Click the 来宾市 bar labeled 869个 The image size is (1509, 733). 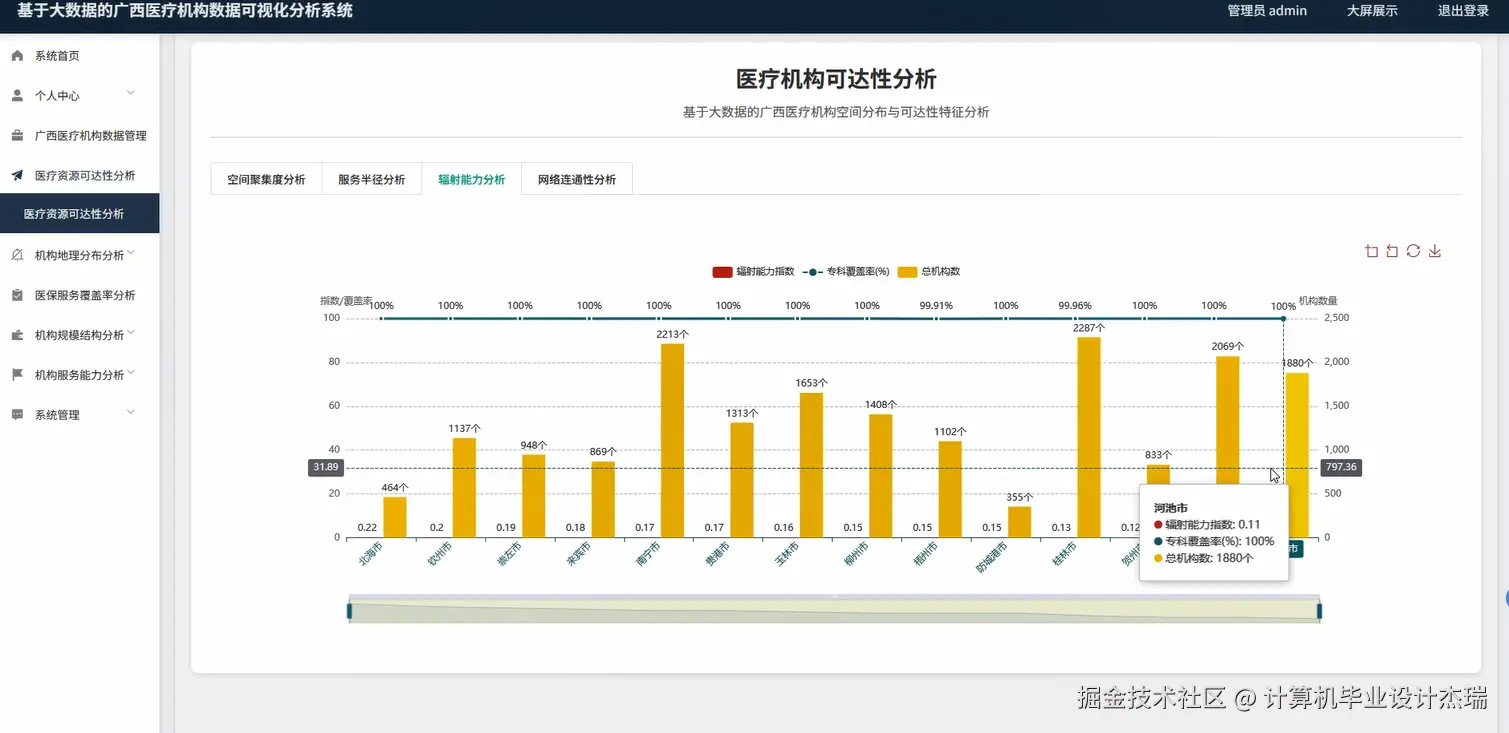click(x=603, y=499)
